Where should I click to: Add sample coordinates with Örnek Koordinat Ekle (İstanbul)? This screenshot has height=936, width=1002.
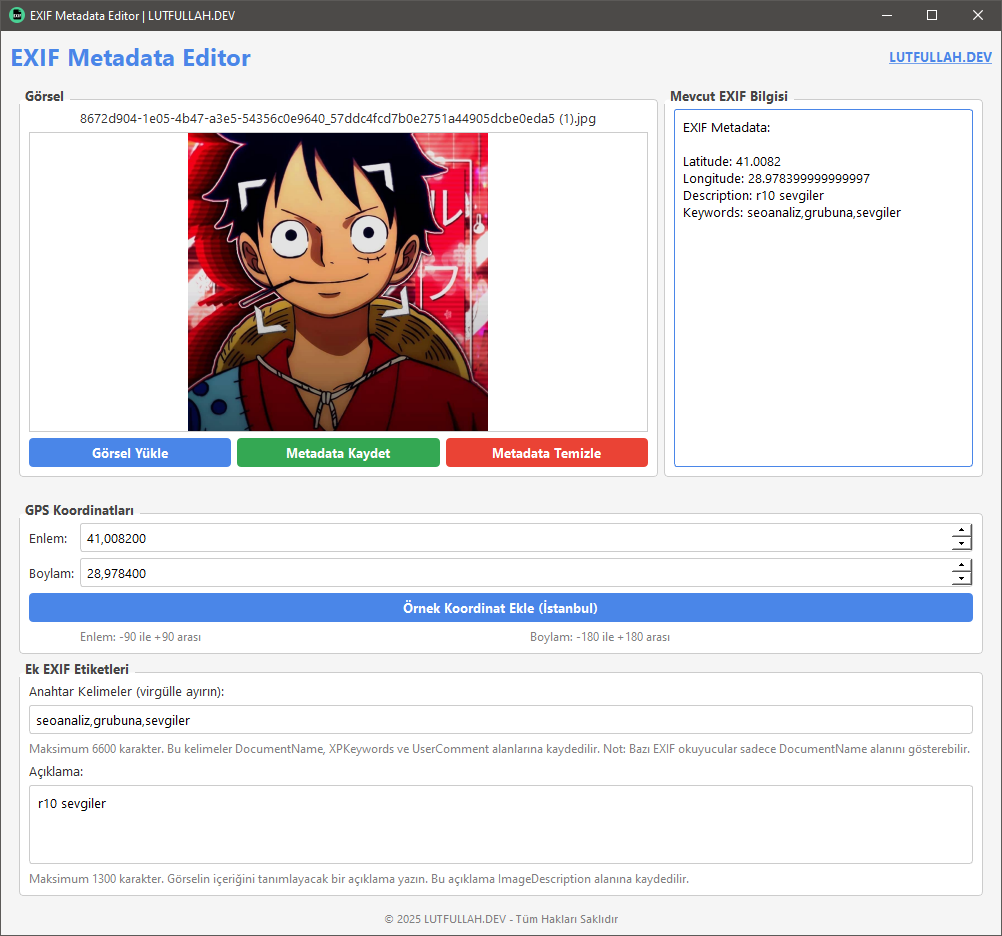pyautogui.click(x=500, y=608)
